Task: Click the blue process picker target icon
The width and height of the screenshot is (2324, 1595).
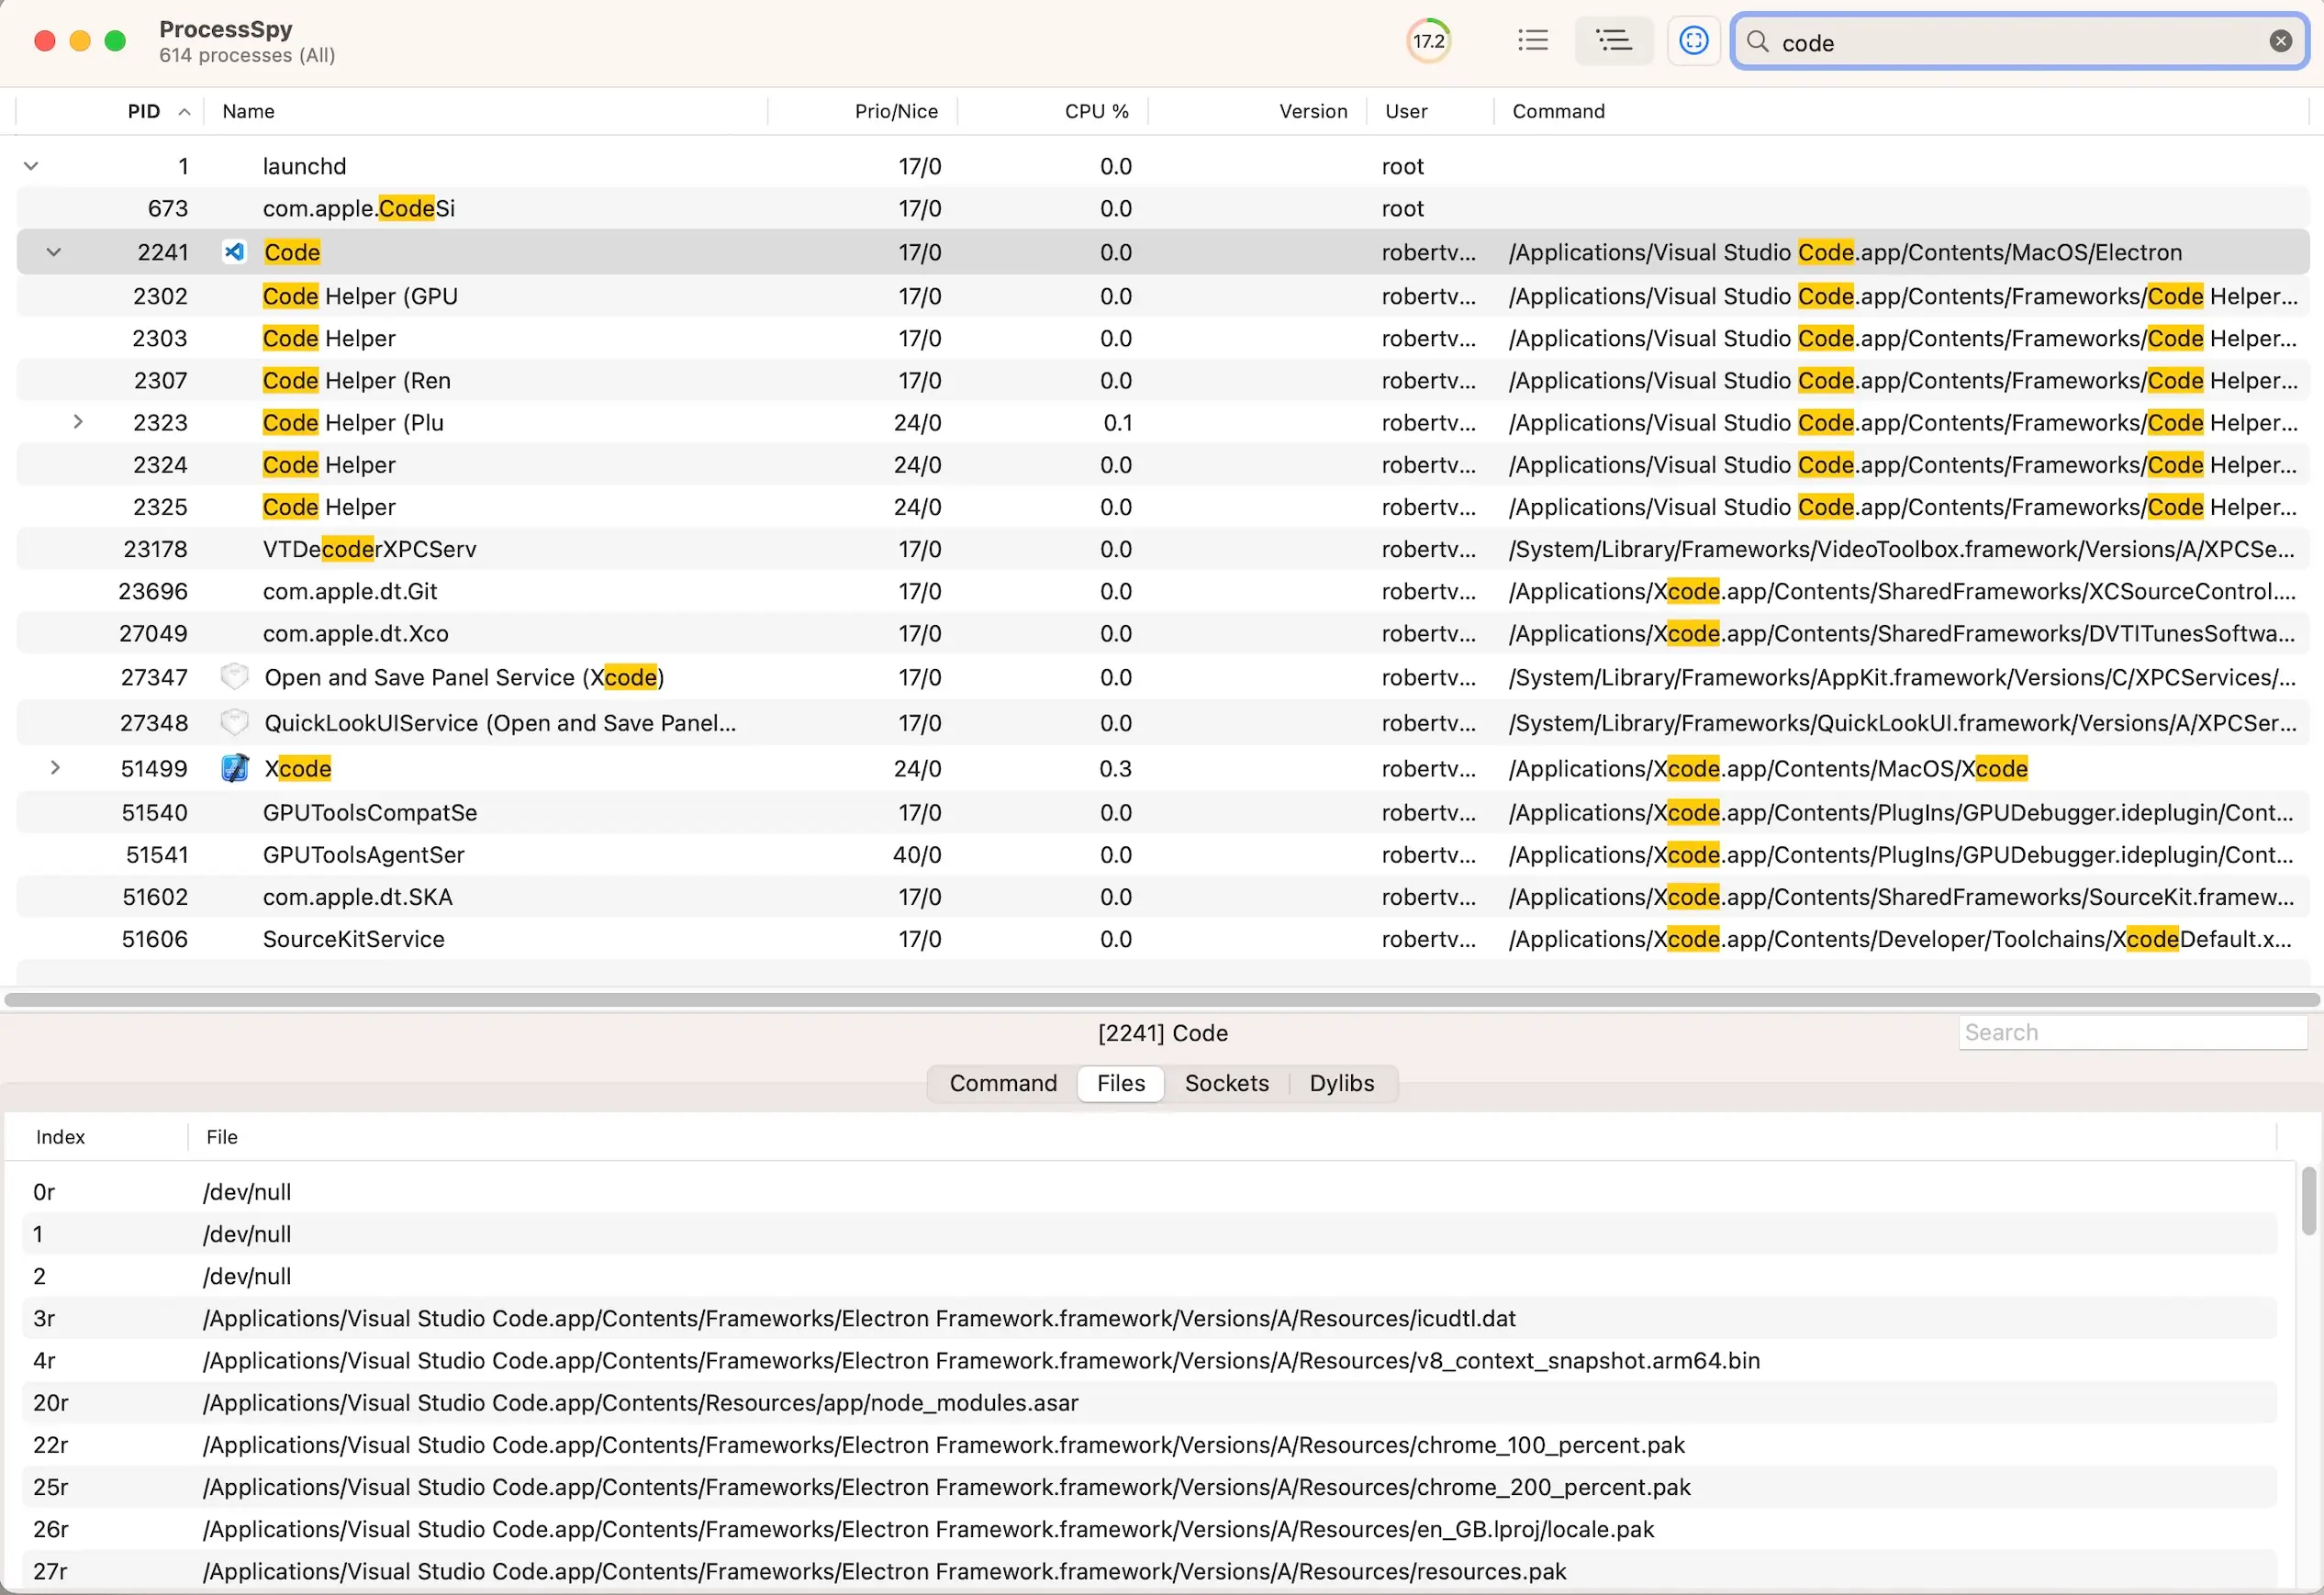Action: [x=1694, y=40]
